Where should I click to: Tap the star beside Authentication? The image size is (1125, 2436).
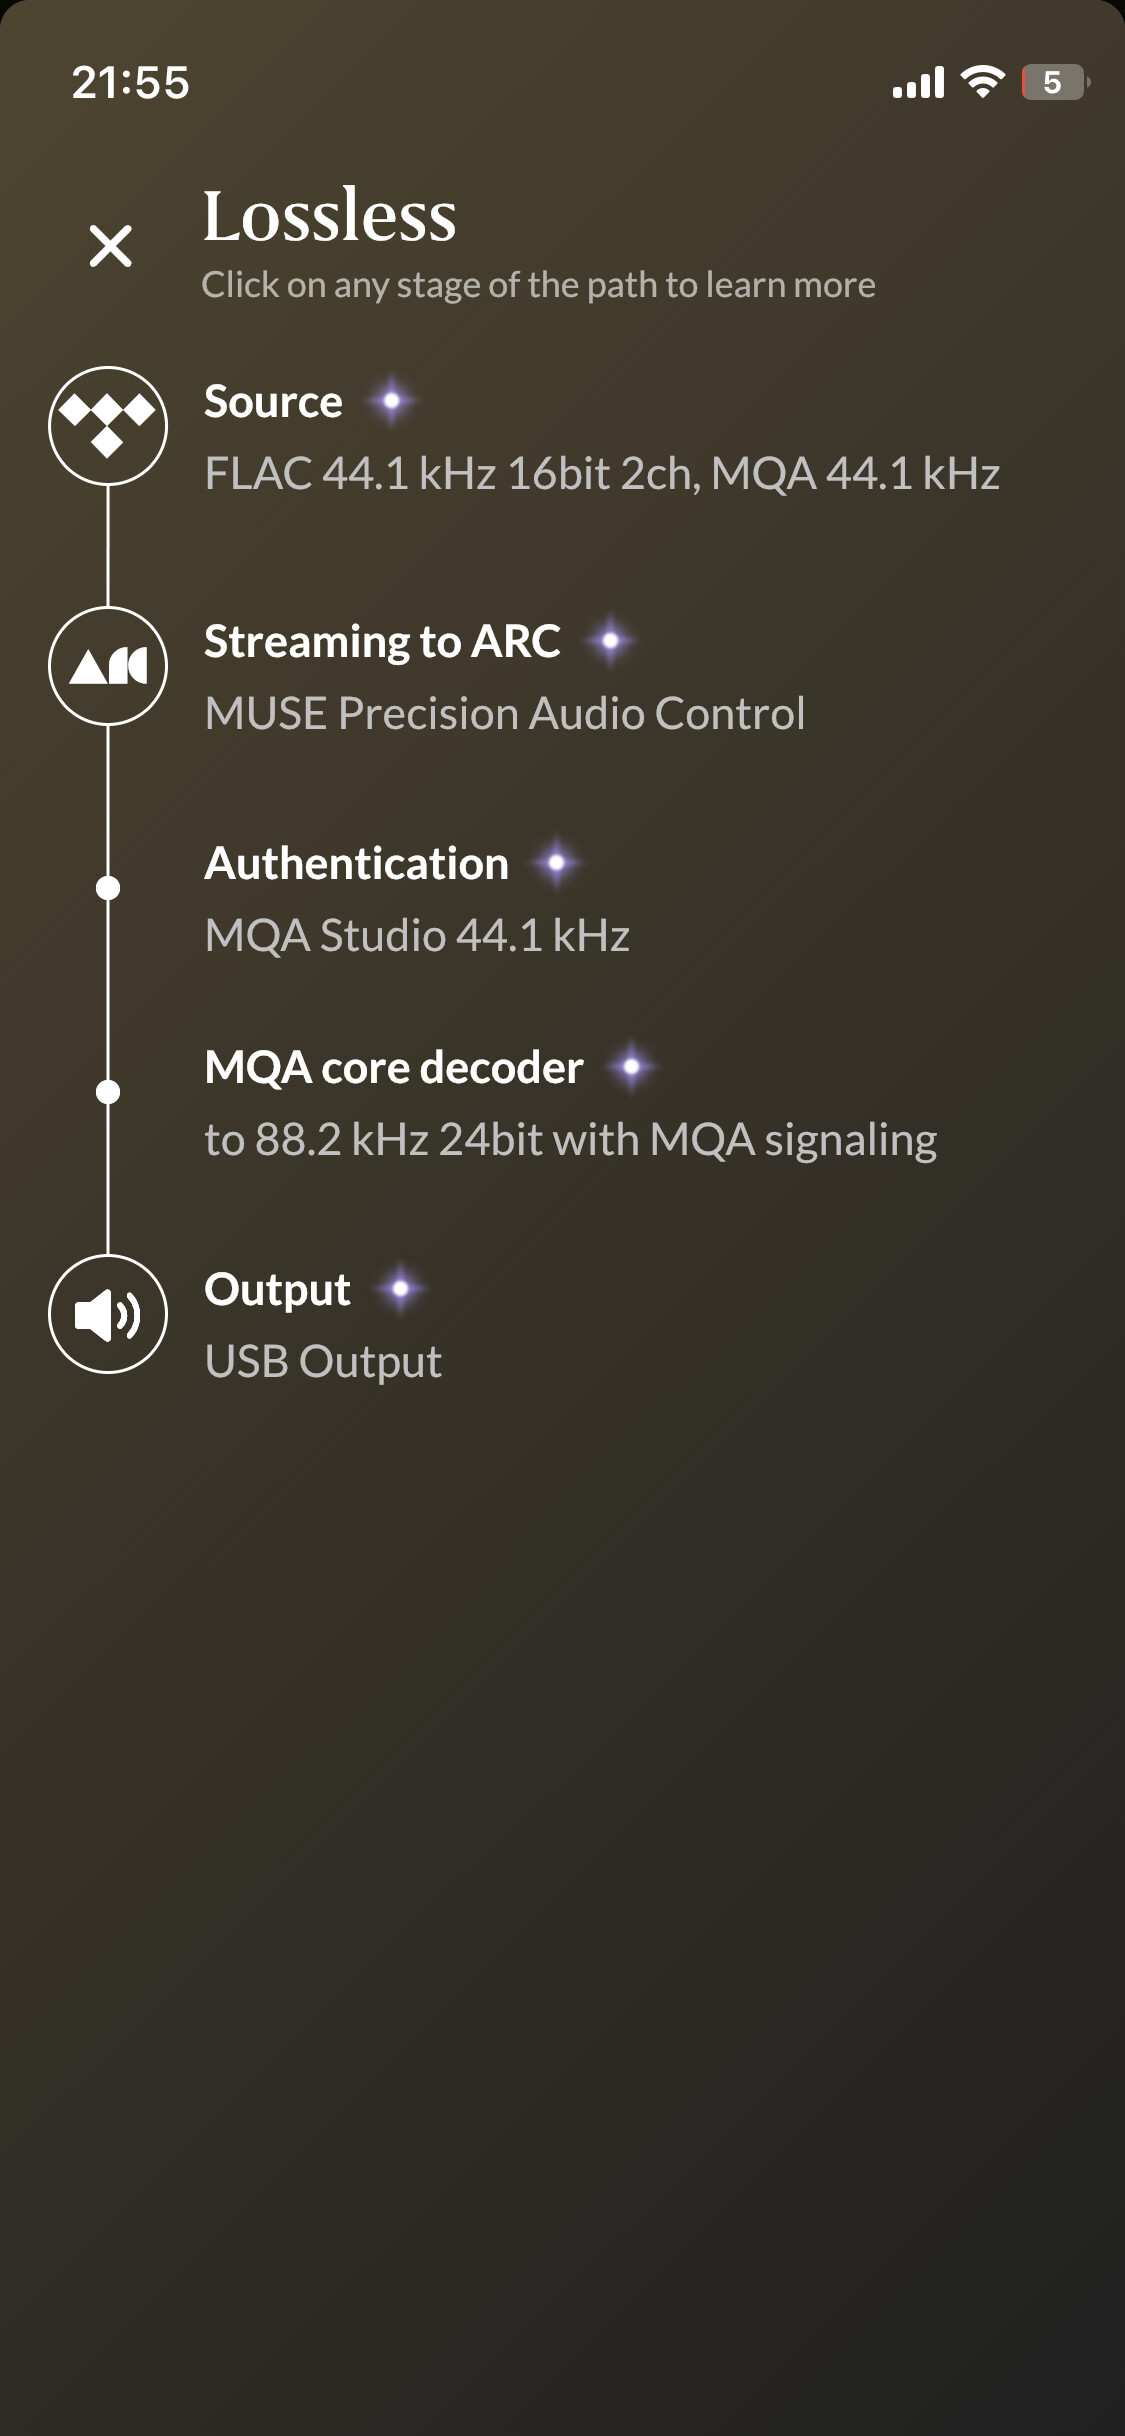(557, 863)
